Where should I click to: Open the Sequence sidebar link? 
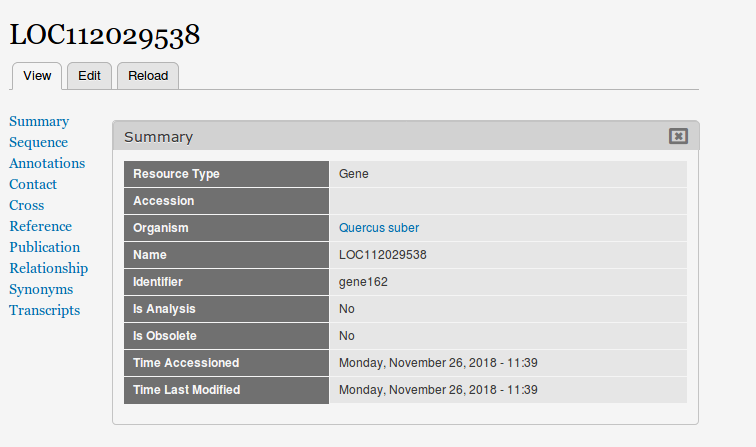[39, 142]
